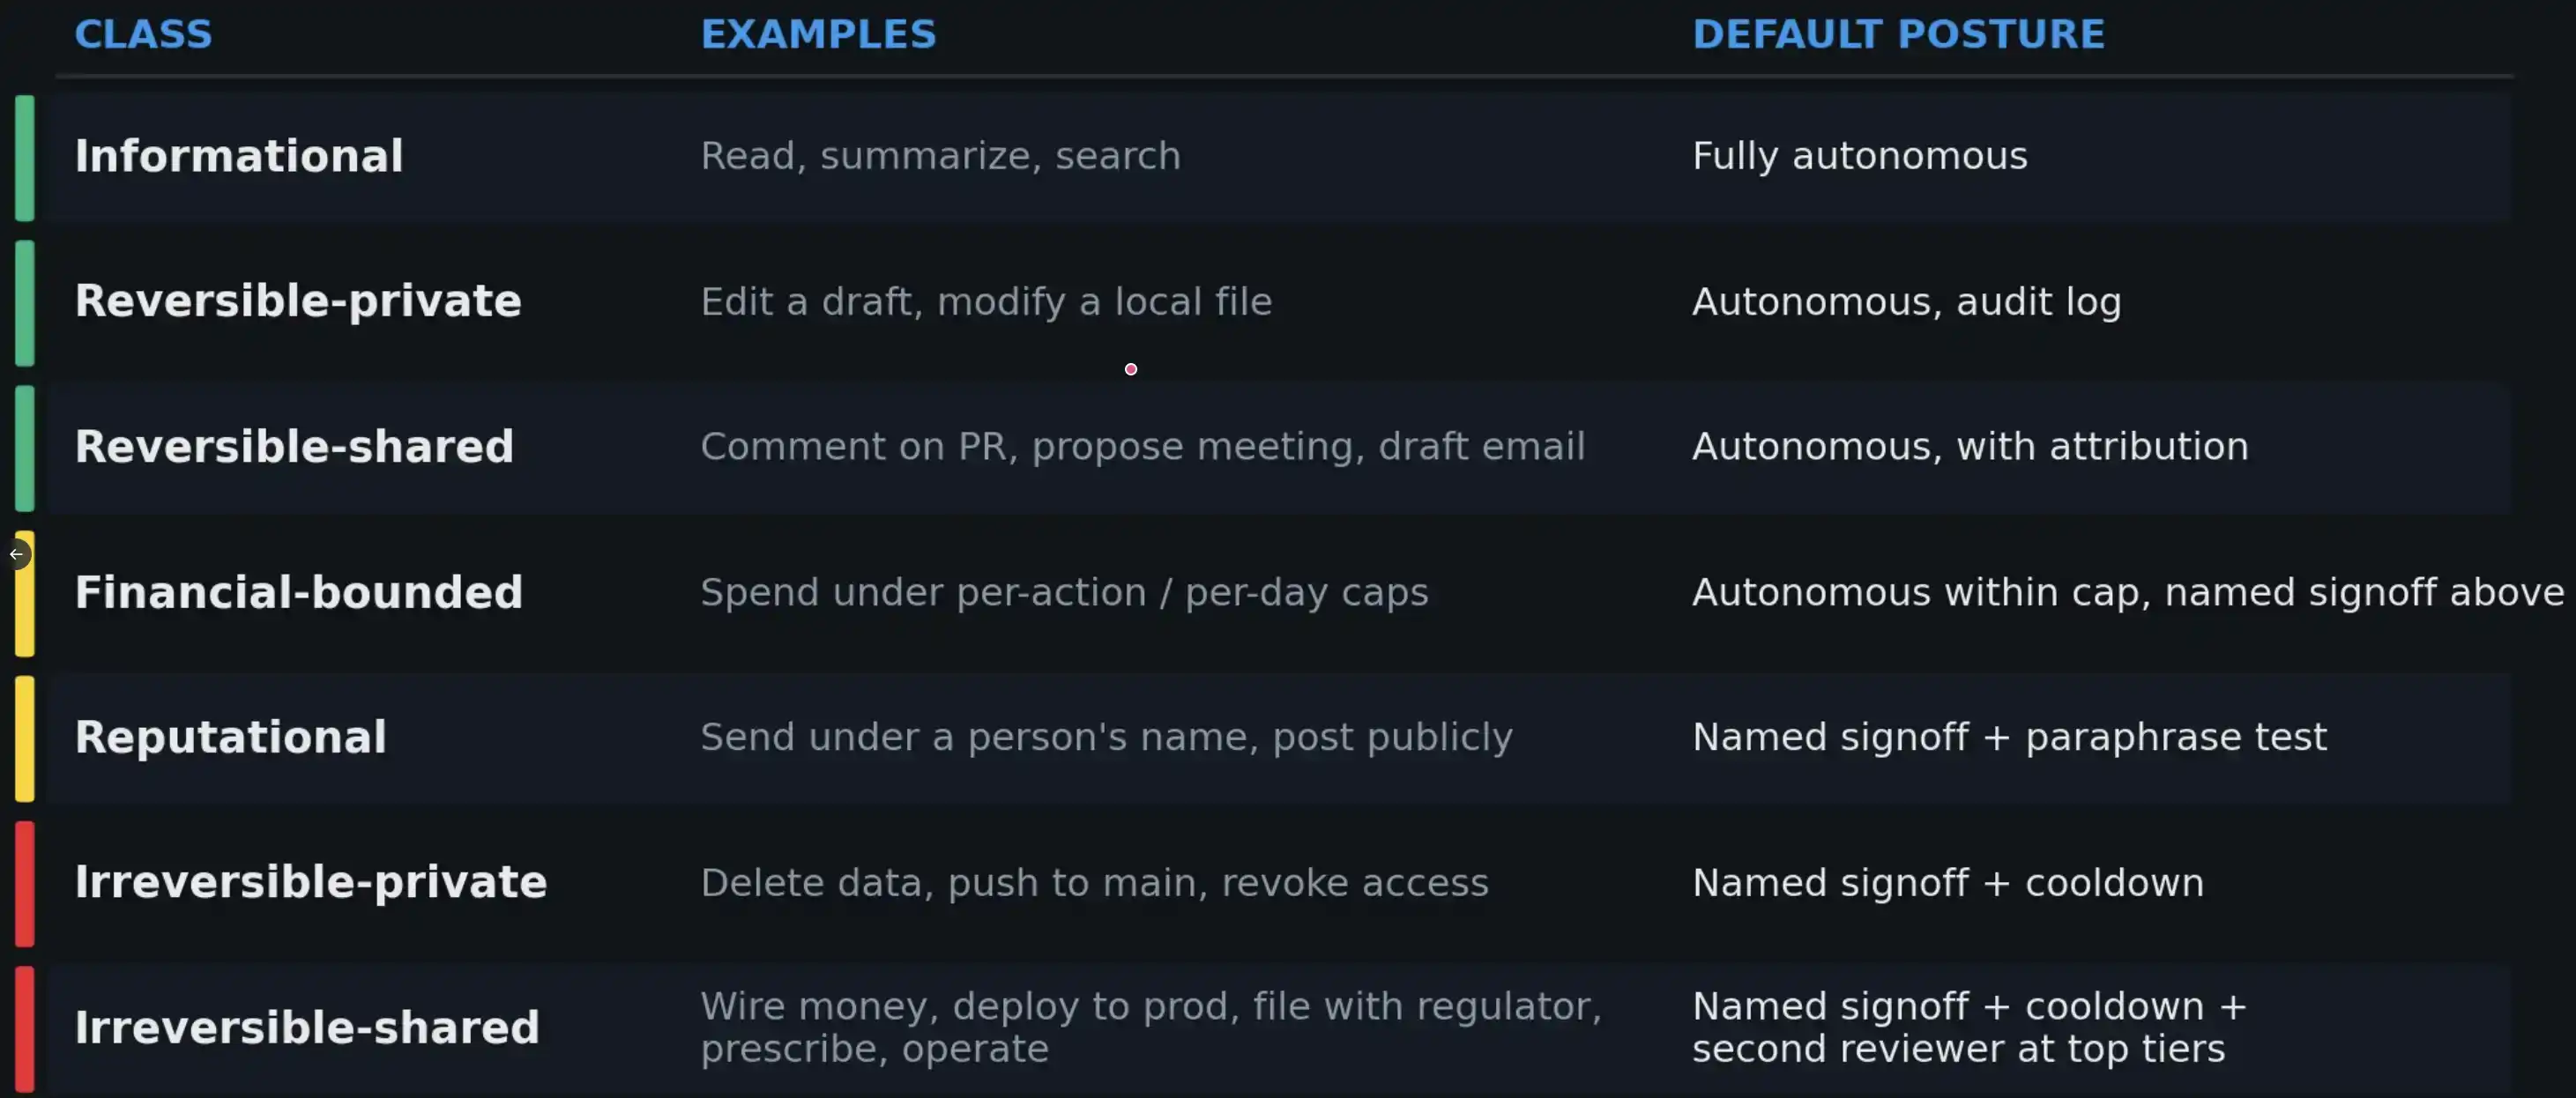
Task: Click the "Read, summarize, search" examples text
Action: pos(940,157)
